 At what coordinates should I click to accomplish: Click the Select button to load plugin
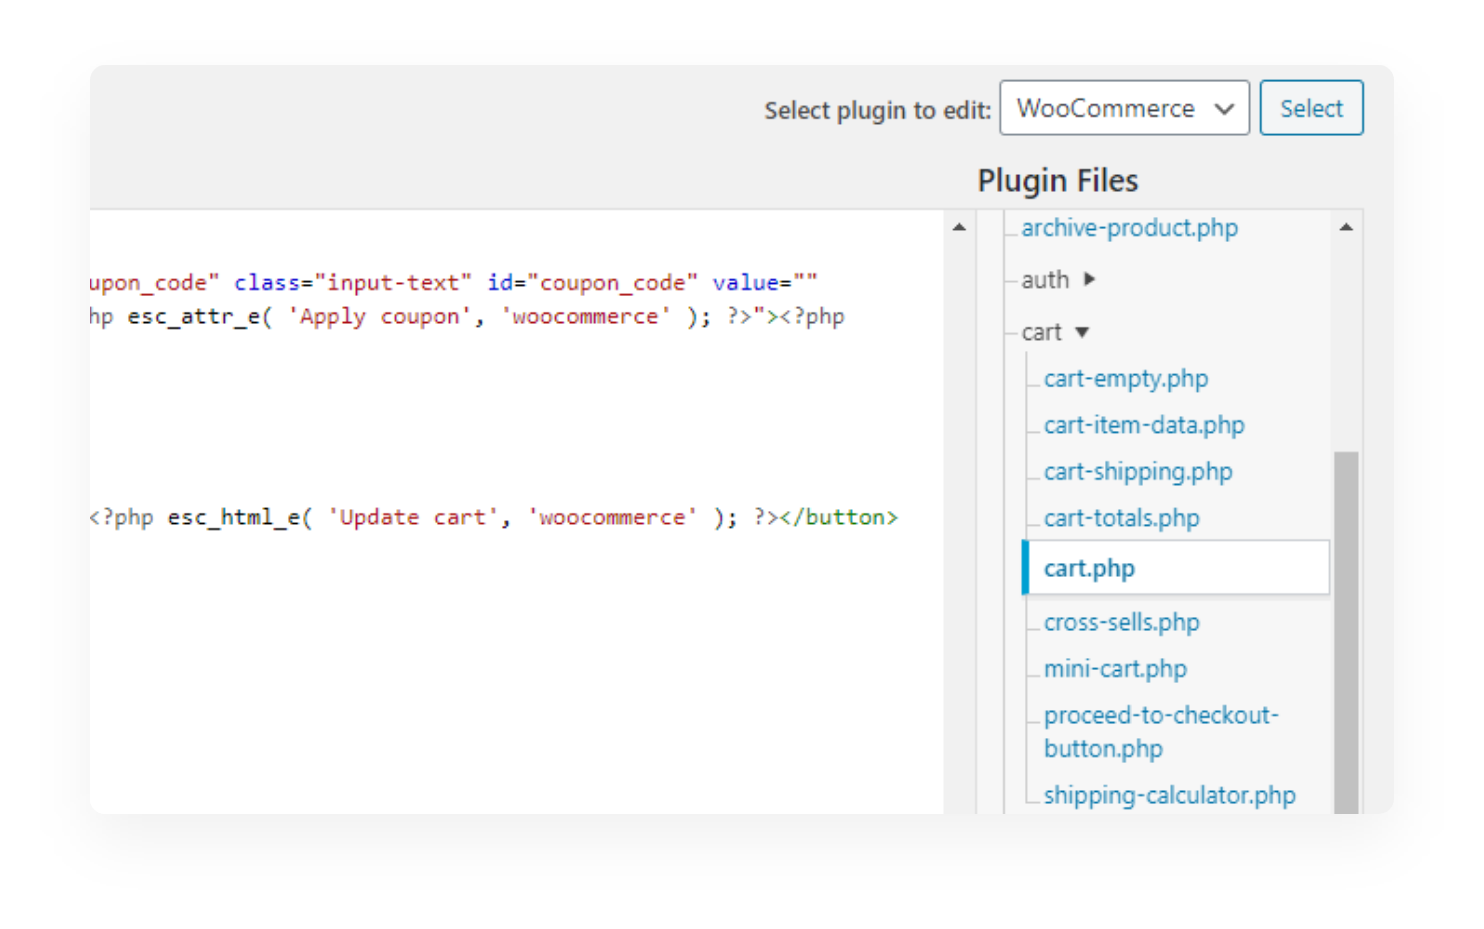pos(1311,107)
